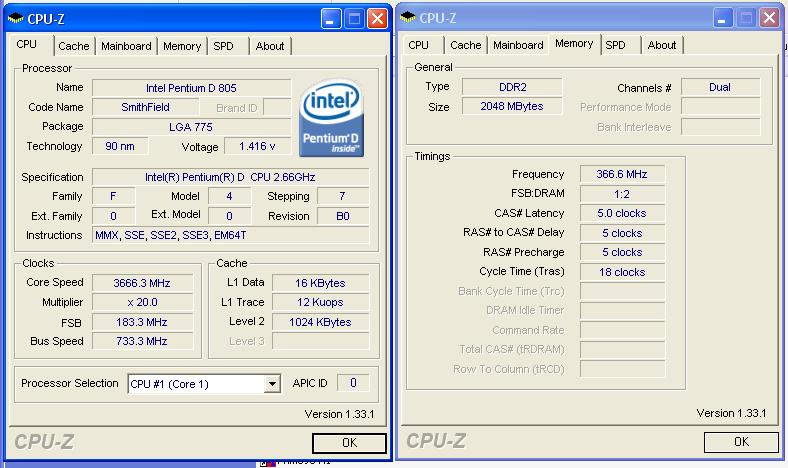Image resolution: width=788 pixels, height=468 pixels.
Task: Click the CAS# Latency value '5.0 clocks'
Action: tap(622, 213)
